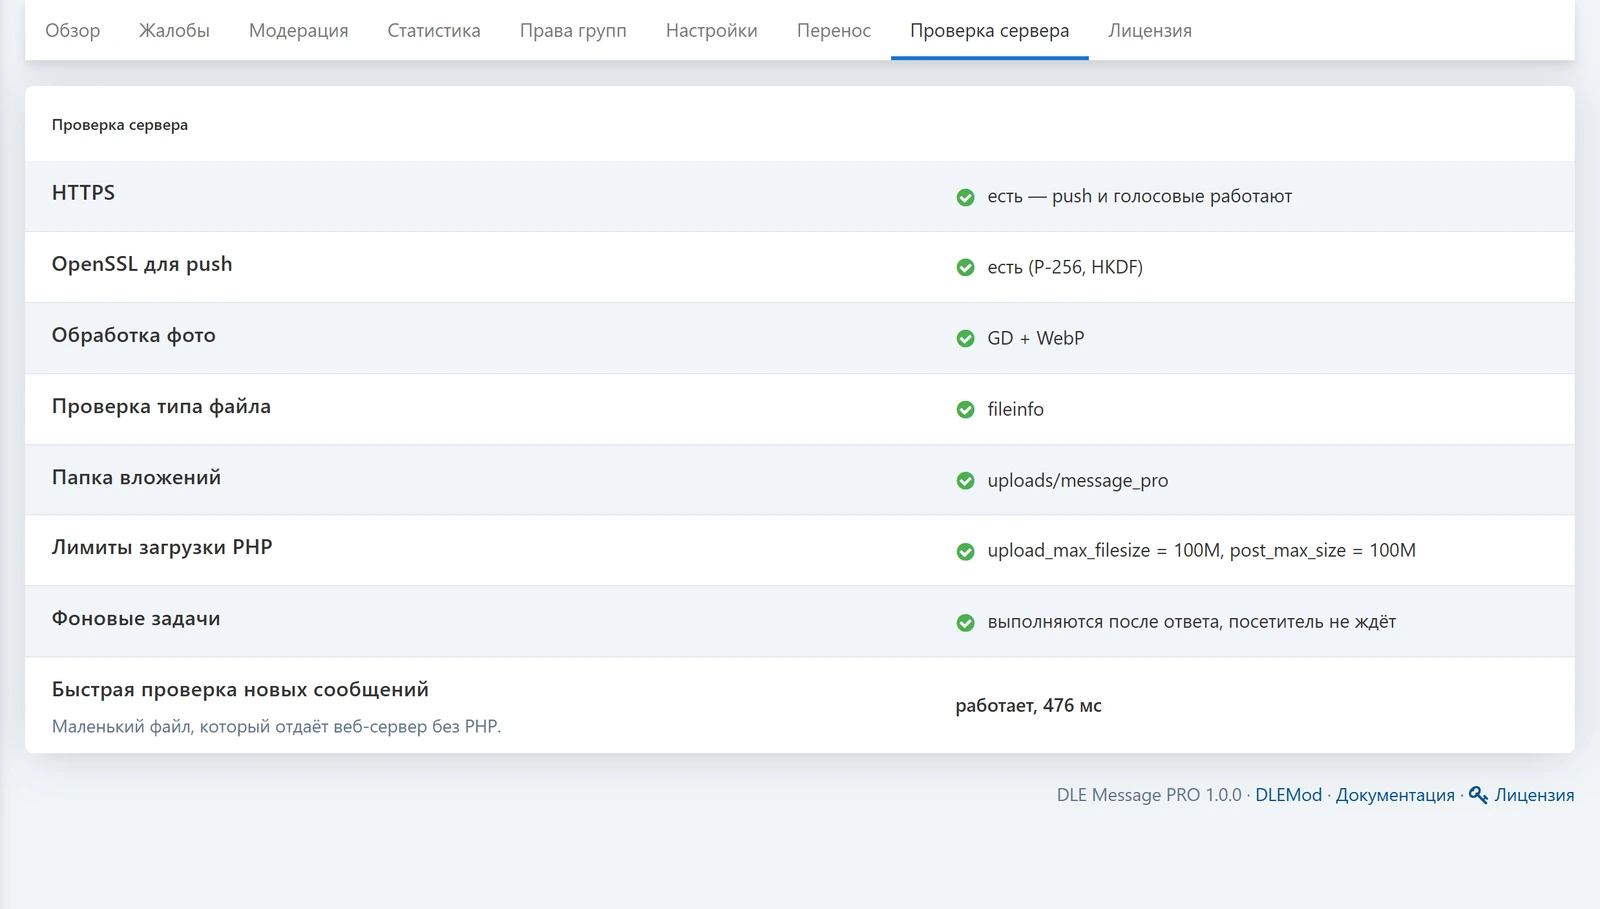Open the Лицензия tab in top navigation
The height and width of the screenshot is (909, 1600).
pyautogui.click(x=1150, y=30)
